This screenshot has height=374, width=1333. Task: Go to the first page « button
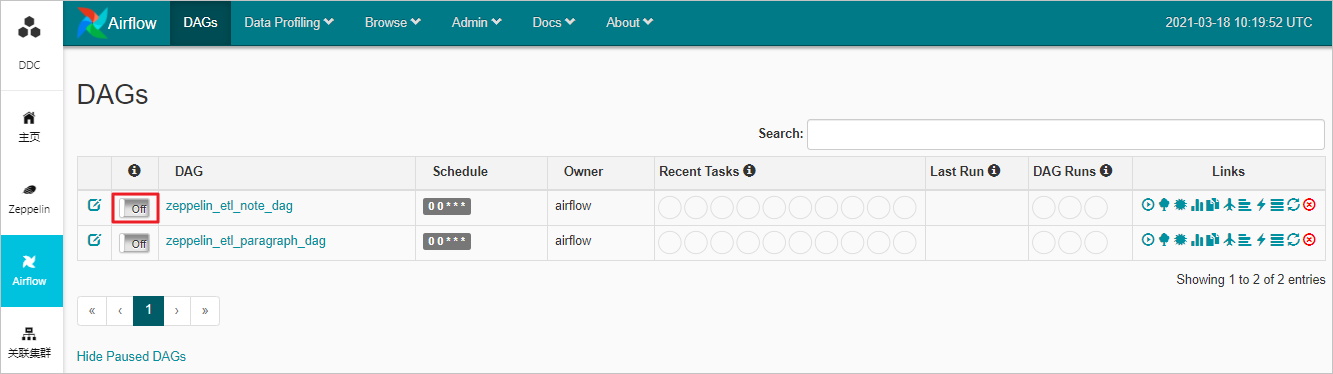pos(91,310)
